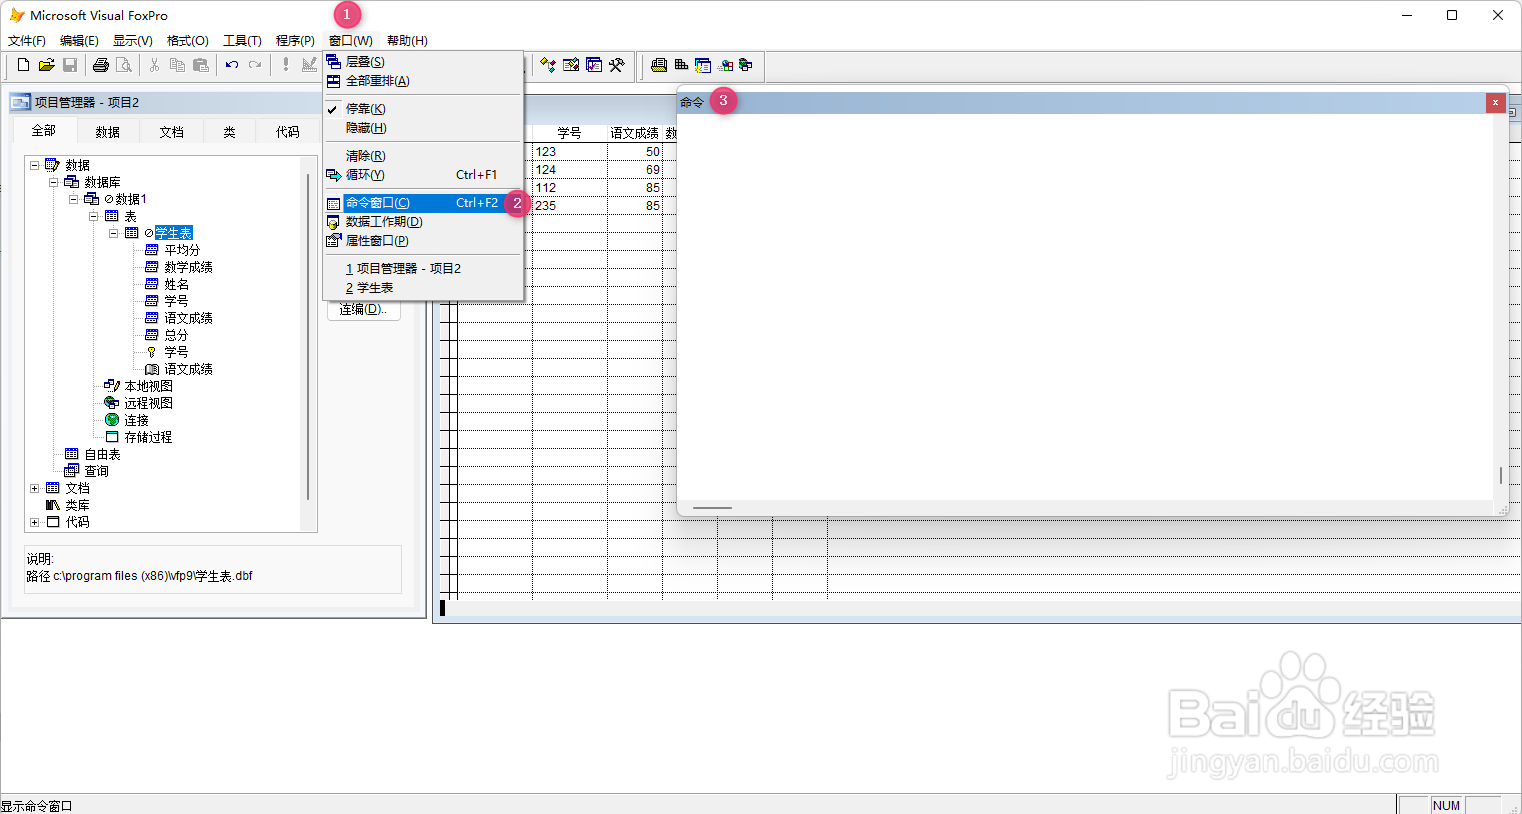Viewport: 1522px width, 814px height.
Task: Choose 命令窗口(C) from the 窗口 menu
Action: (x=423, y=203)
